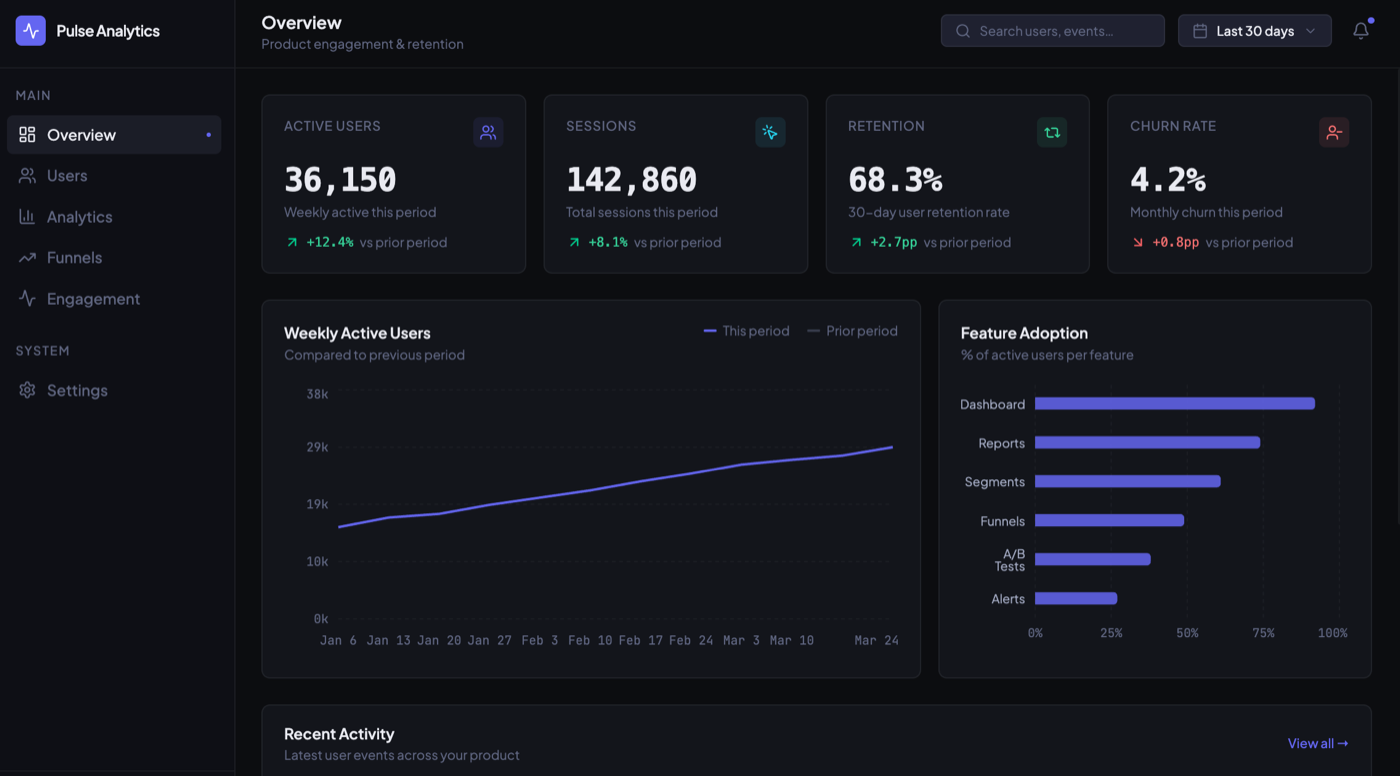Click the Mar 24 x-axis label
1400x776 pixels.
coord(877,640)
